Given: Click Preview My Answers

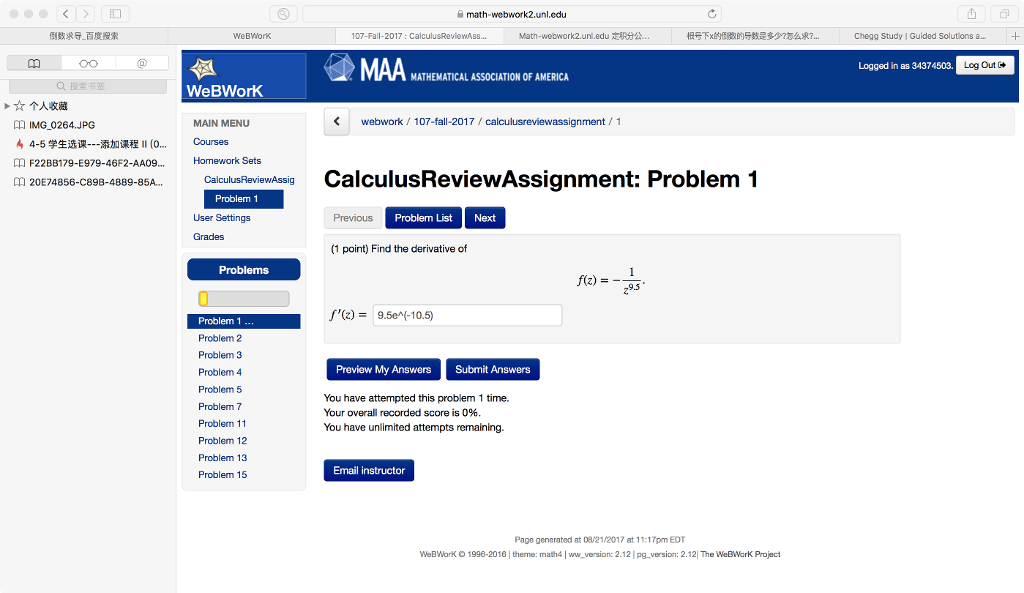Looking at the screenshot, I should point(383,369).
